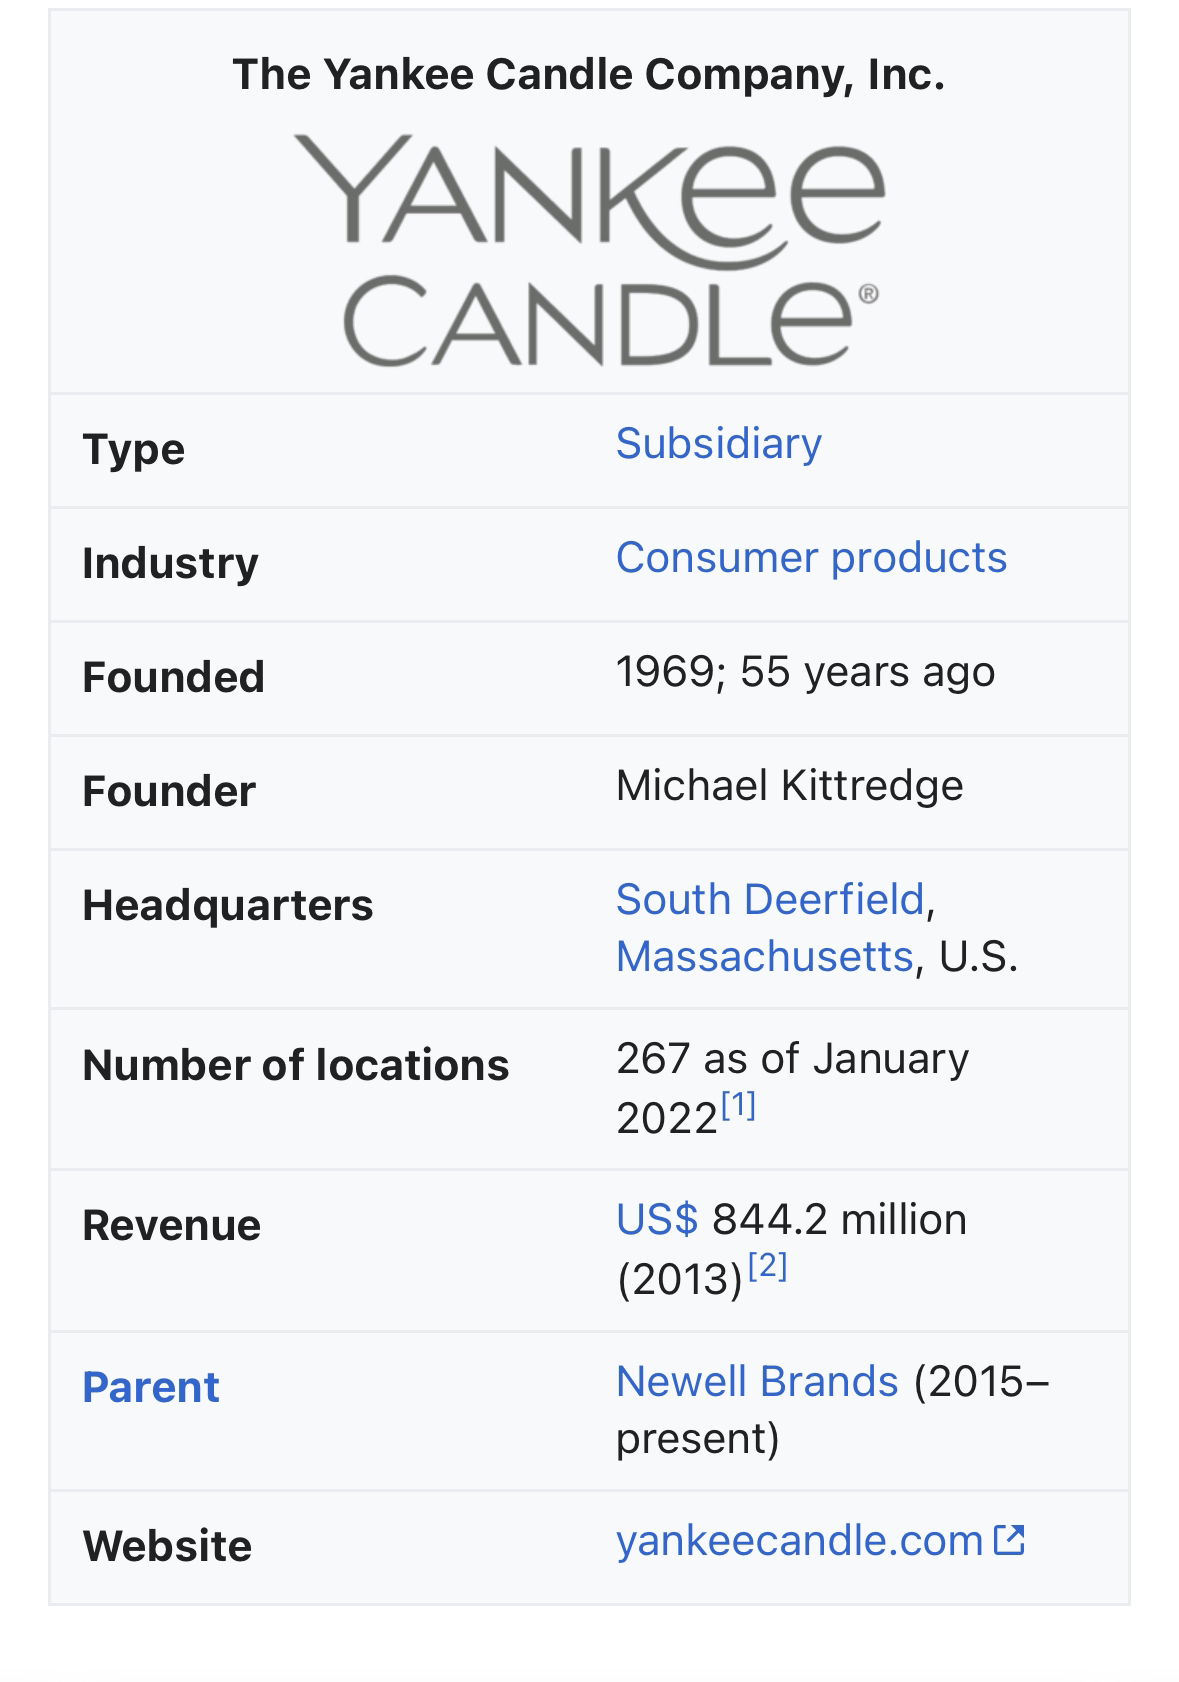1179x1682 pixels.
Task: Open citation reference [2]
Action: click(x=768, y=1266)
